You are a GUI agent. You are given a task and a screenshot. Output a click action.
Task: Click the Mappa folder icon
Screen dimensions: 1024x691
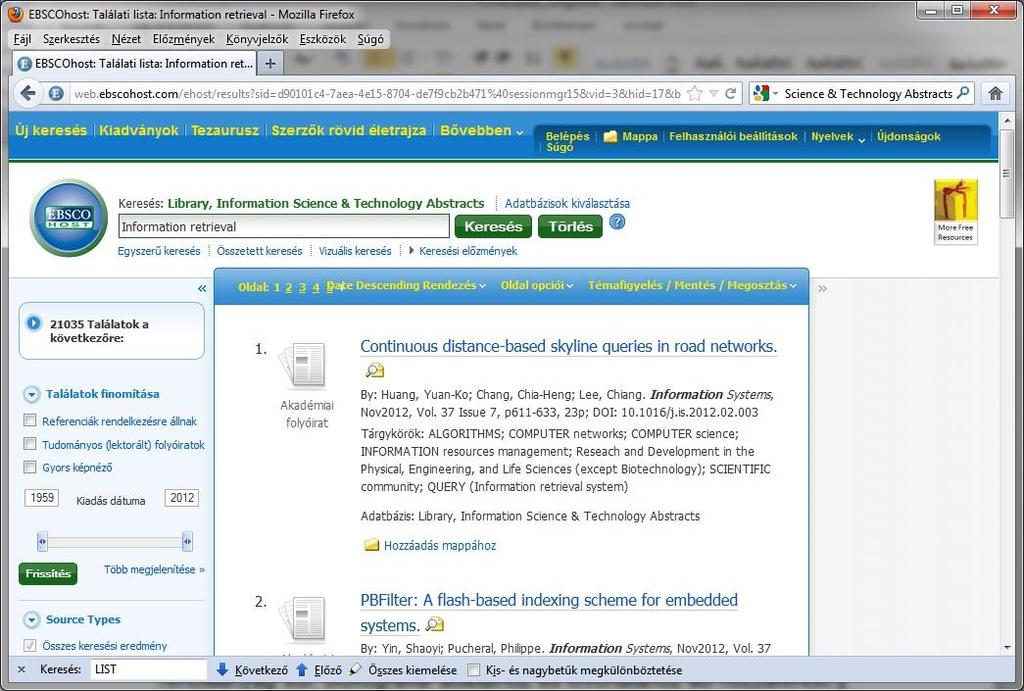click(610, 136)
